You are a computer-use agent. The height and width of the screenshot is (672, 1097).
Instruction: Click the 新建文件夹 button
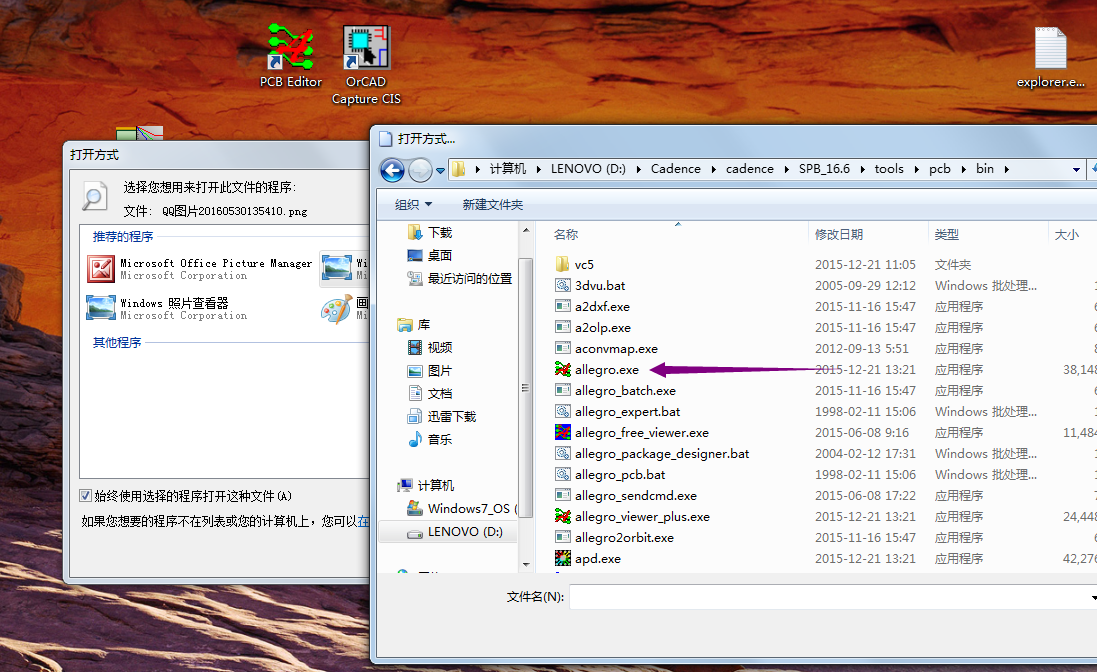coord(493,204)
